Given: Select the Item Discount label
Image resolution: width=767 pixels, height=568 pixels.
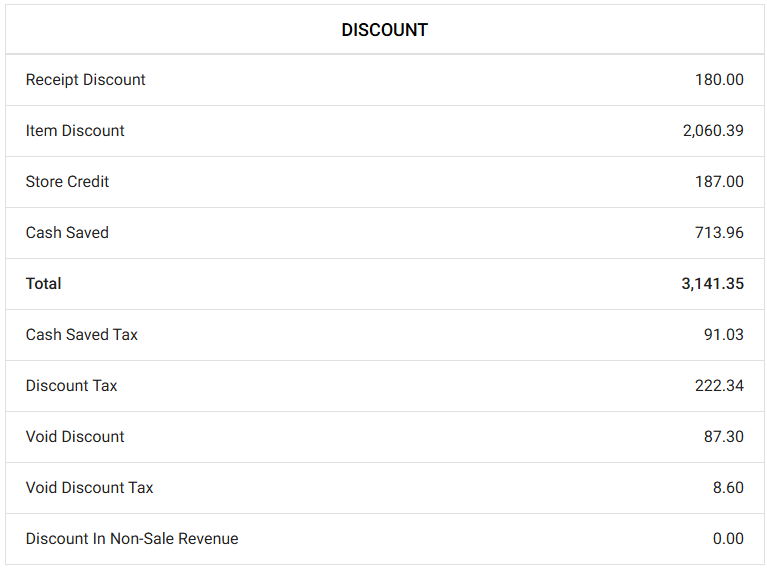Looking at the screenshot, I should (75, 131).
